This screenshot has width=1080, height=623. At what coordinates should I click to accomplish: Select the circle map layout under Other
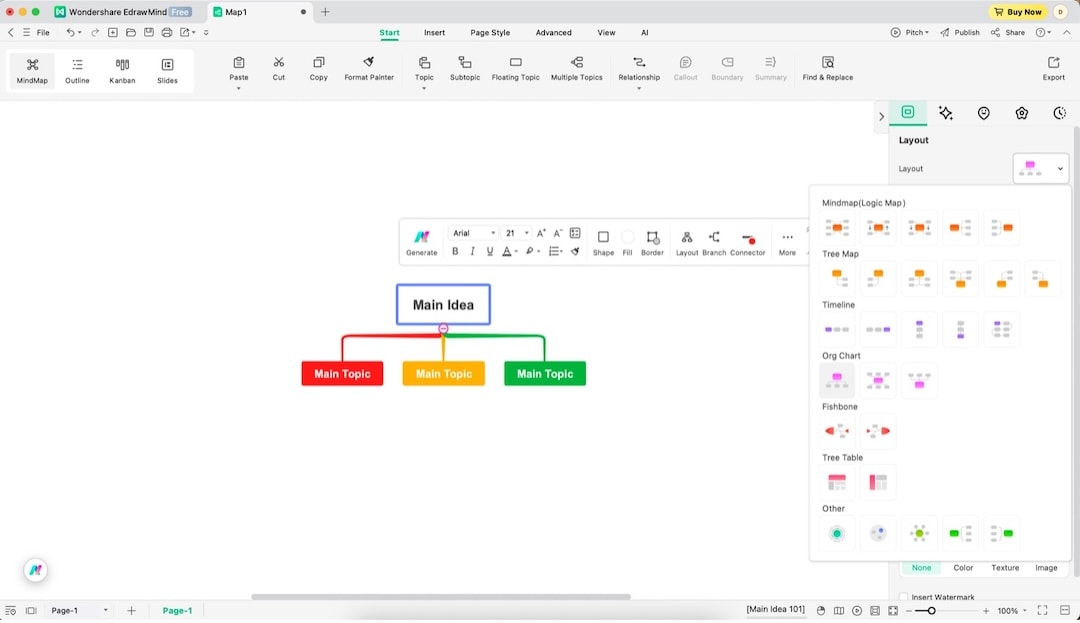click(x=837, y=533)
